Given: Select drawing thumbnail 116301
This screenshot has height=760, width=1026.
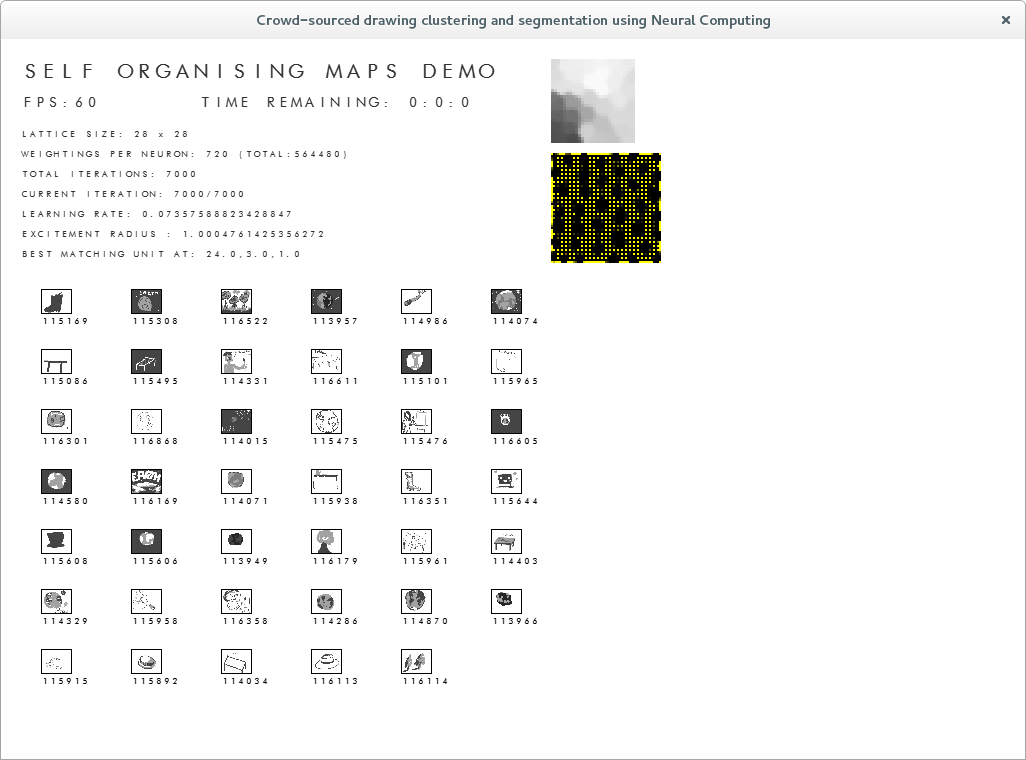Looking at the screenshot, I should (x=56, y=422).
